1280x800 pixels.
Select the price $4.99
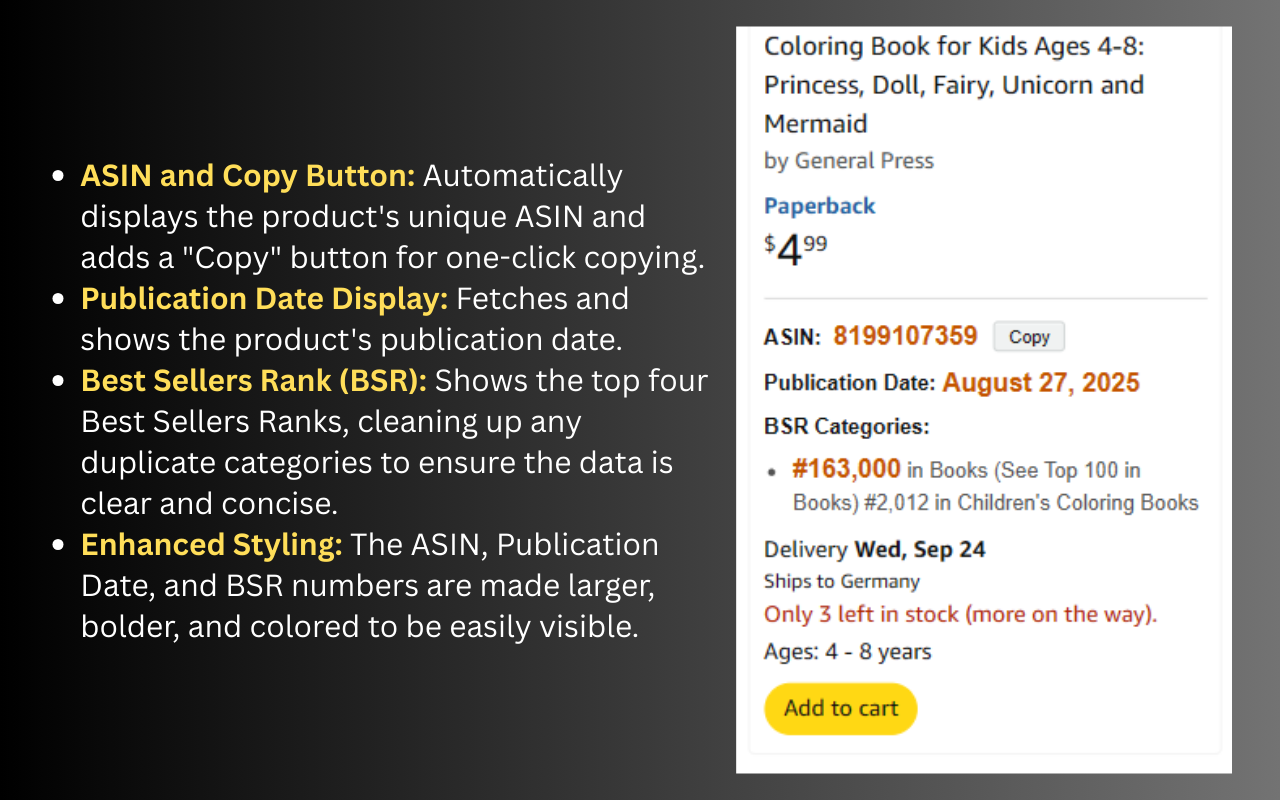(796, 248)
